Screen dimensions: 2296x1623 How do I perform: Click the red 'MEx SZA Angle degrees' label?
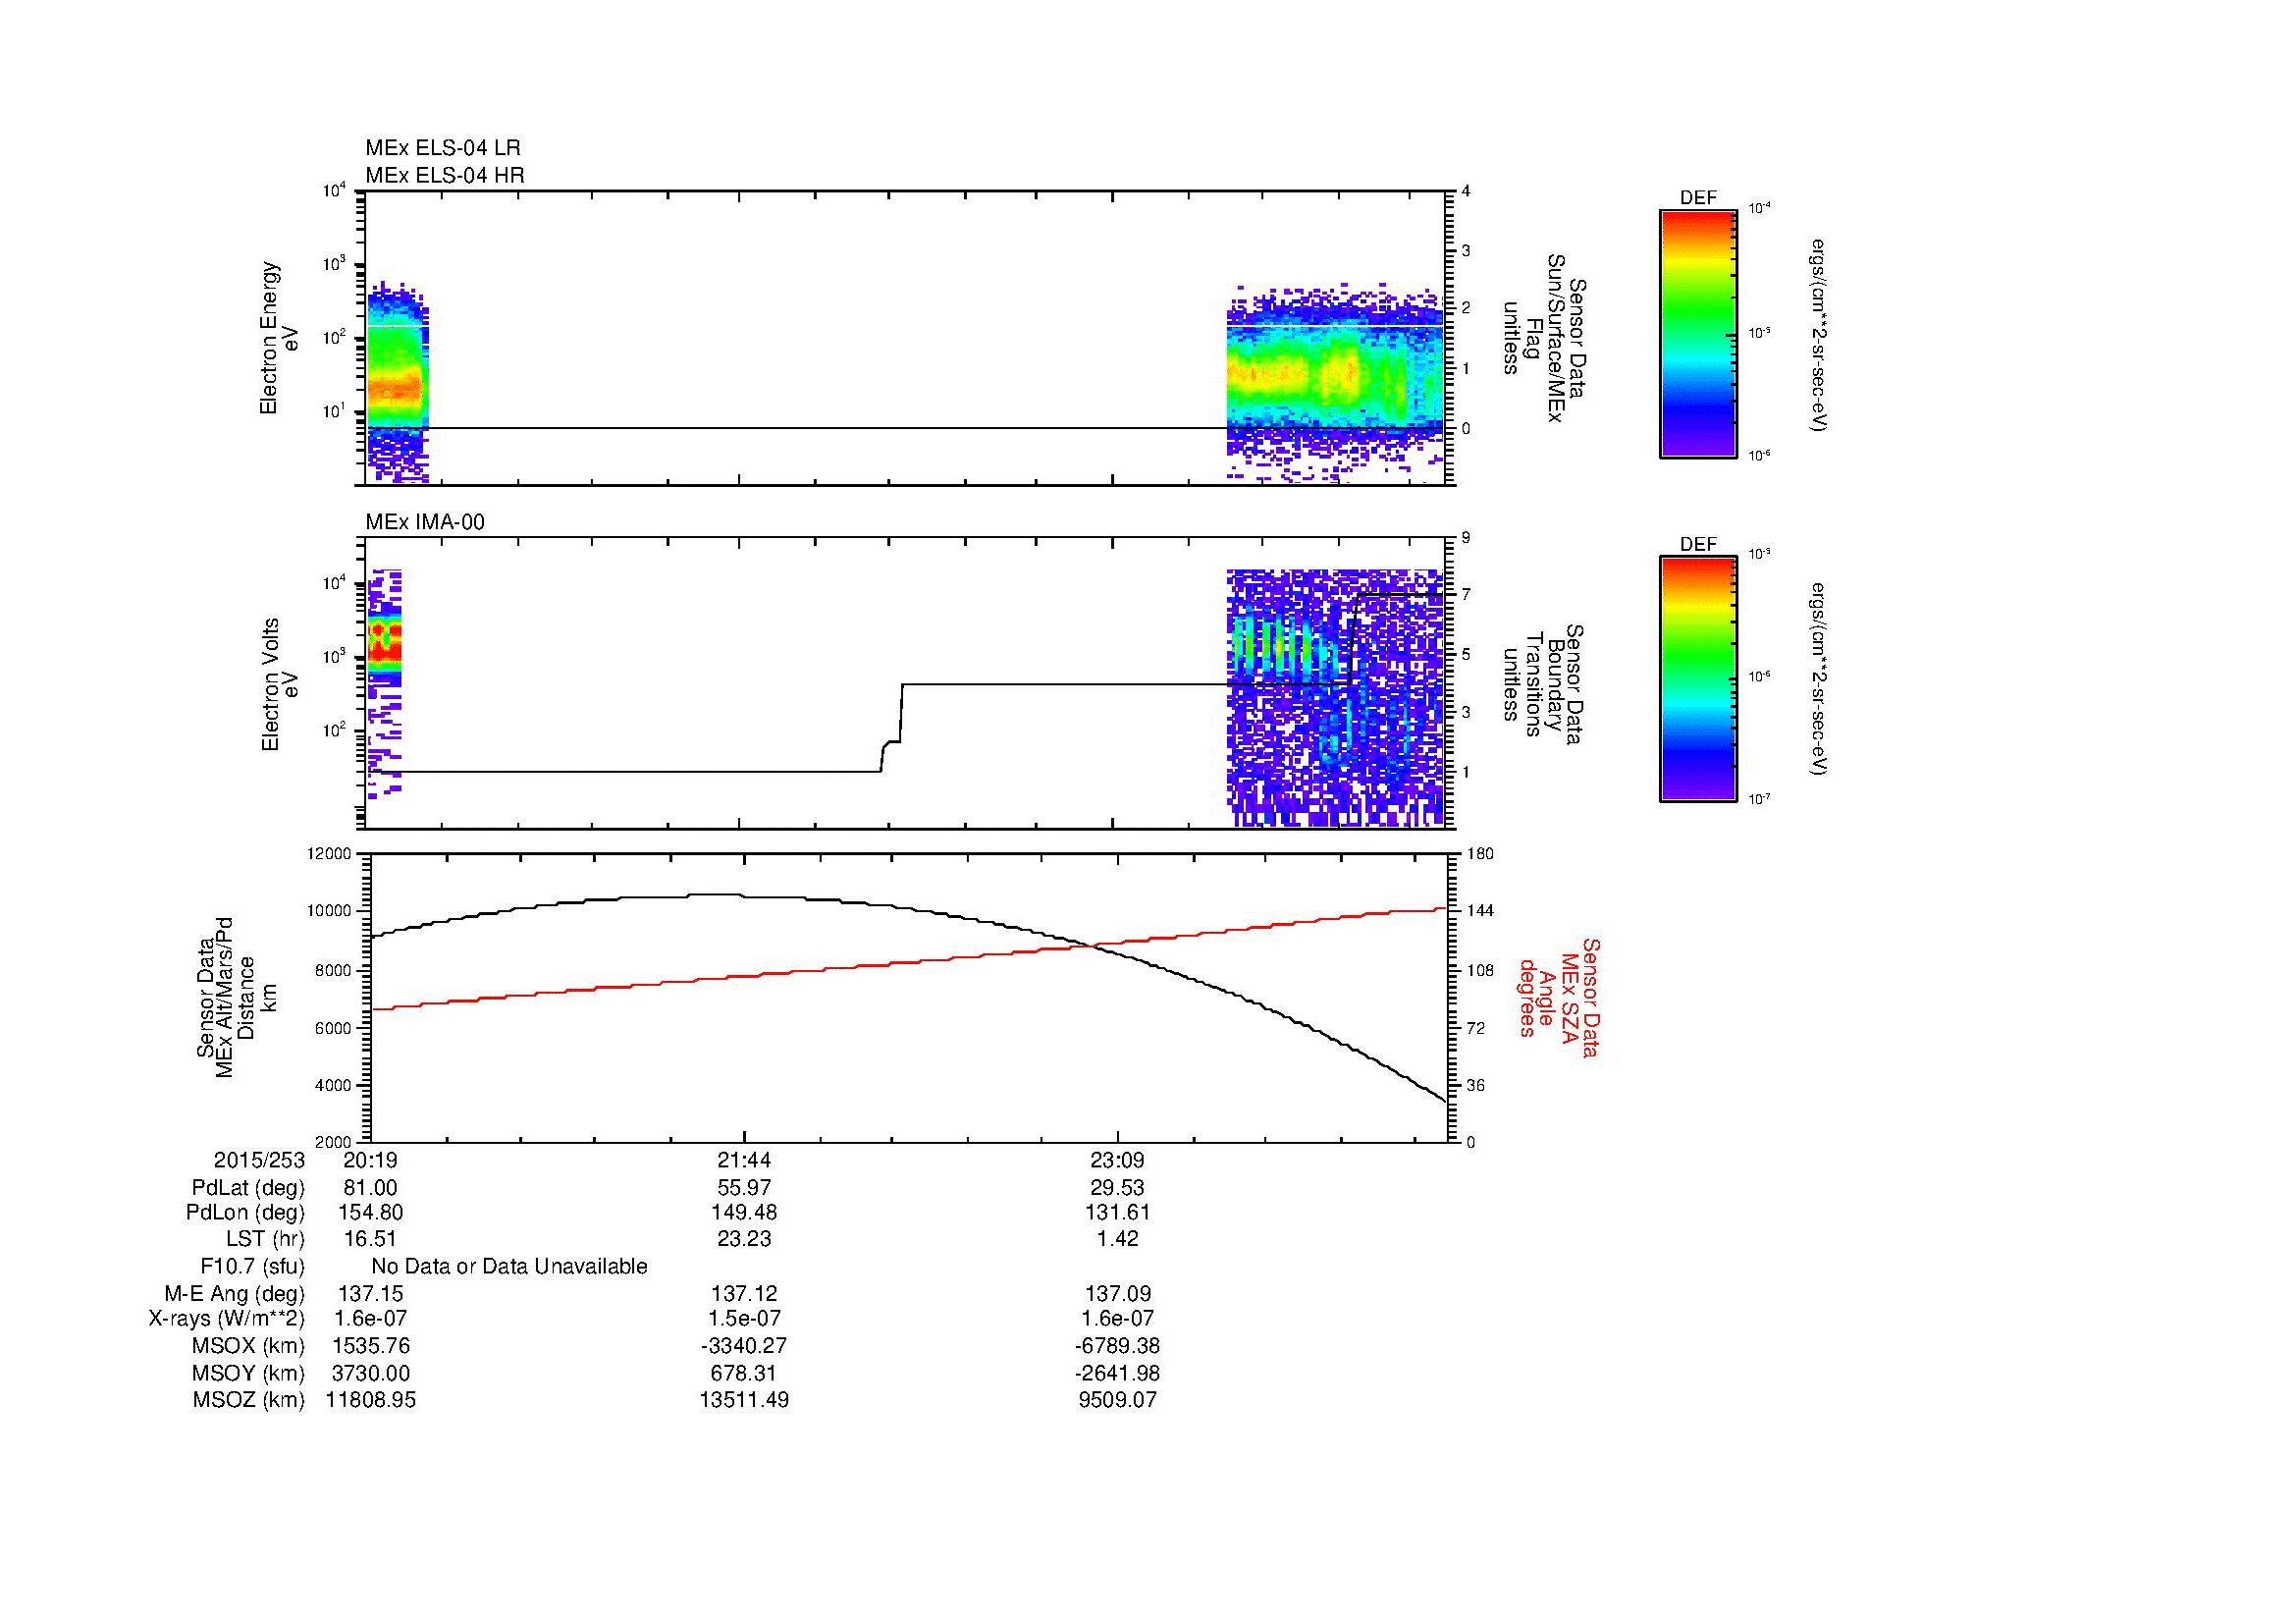1559,997
